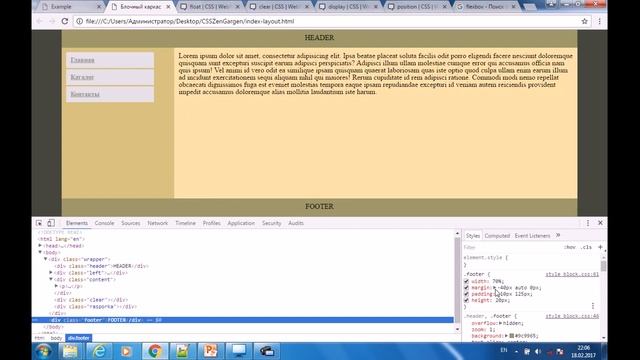
Task: Toggle the DevTools device toolbar icon
Action: tap(51, 223)
